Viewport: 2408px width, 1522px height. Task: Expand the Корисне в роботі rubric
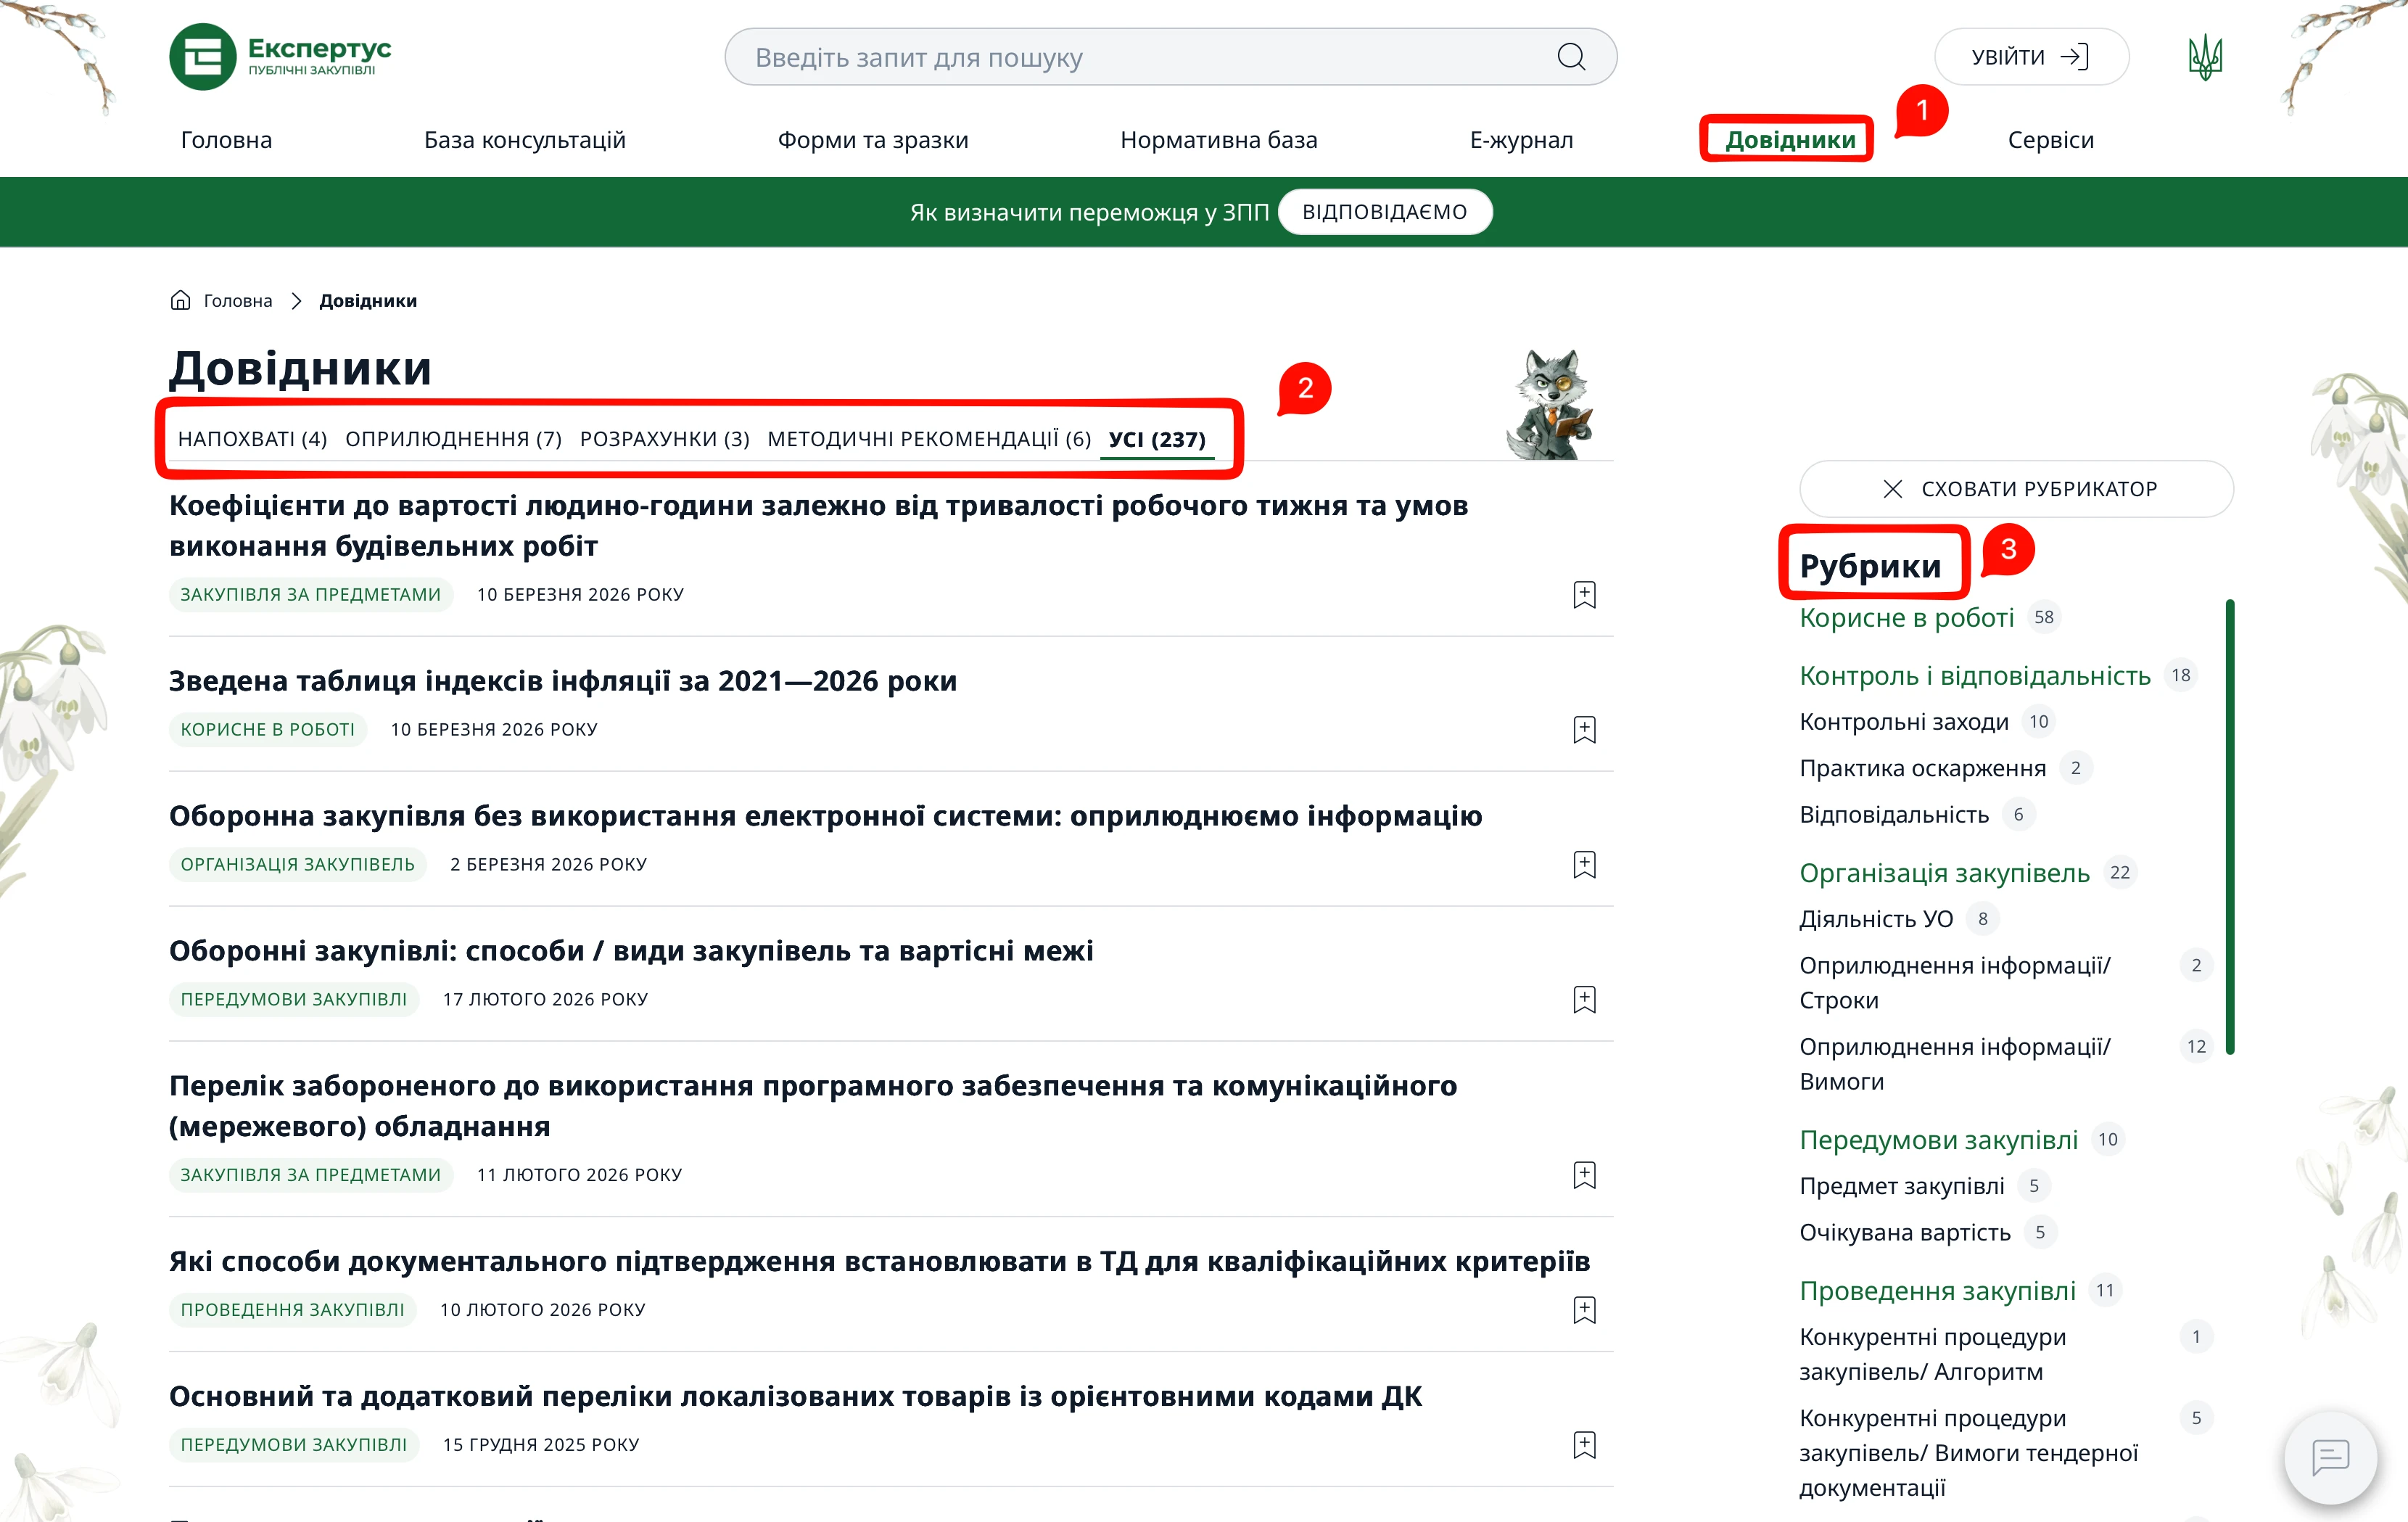pyautogui.click(x=1906, y=617)
